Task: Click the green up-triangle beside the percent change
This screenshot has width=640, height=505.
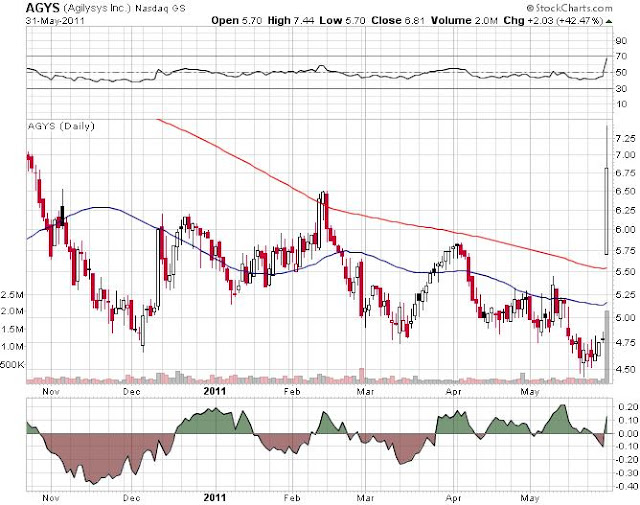Action: [609, 21]
